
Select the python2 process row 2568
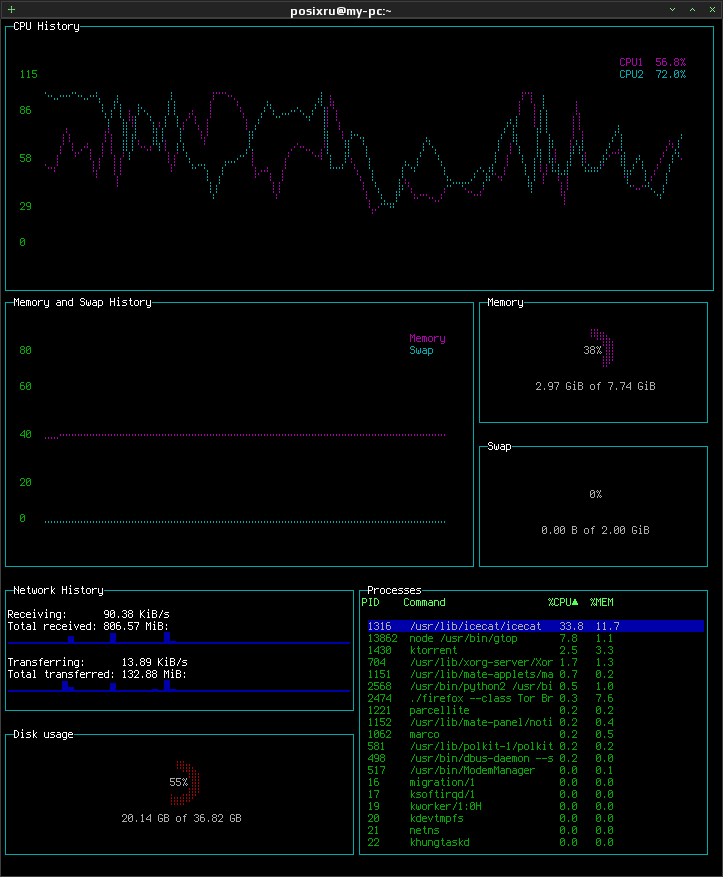535,686
